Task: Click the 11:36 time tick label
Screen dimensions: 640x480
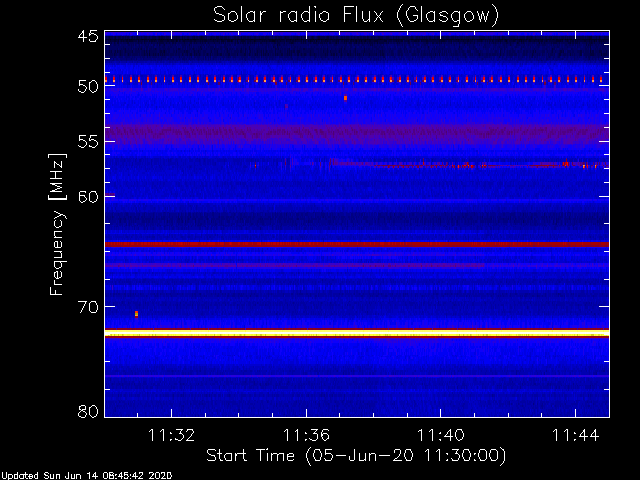Action: (306, 435)
